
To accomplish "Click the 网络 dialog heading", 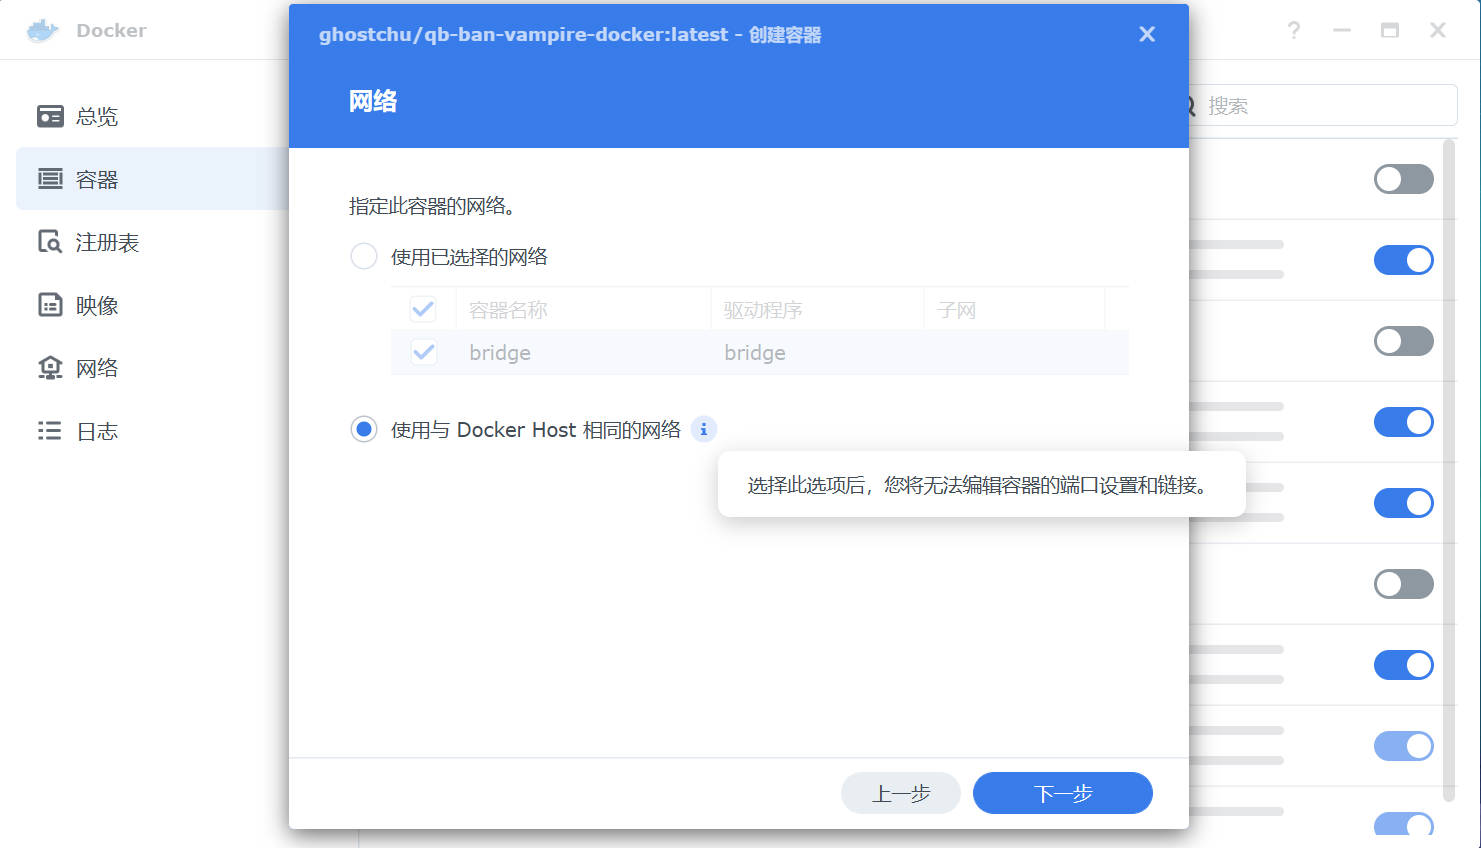I will pyautogui.click(x=373, y=101).
